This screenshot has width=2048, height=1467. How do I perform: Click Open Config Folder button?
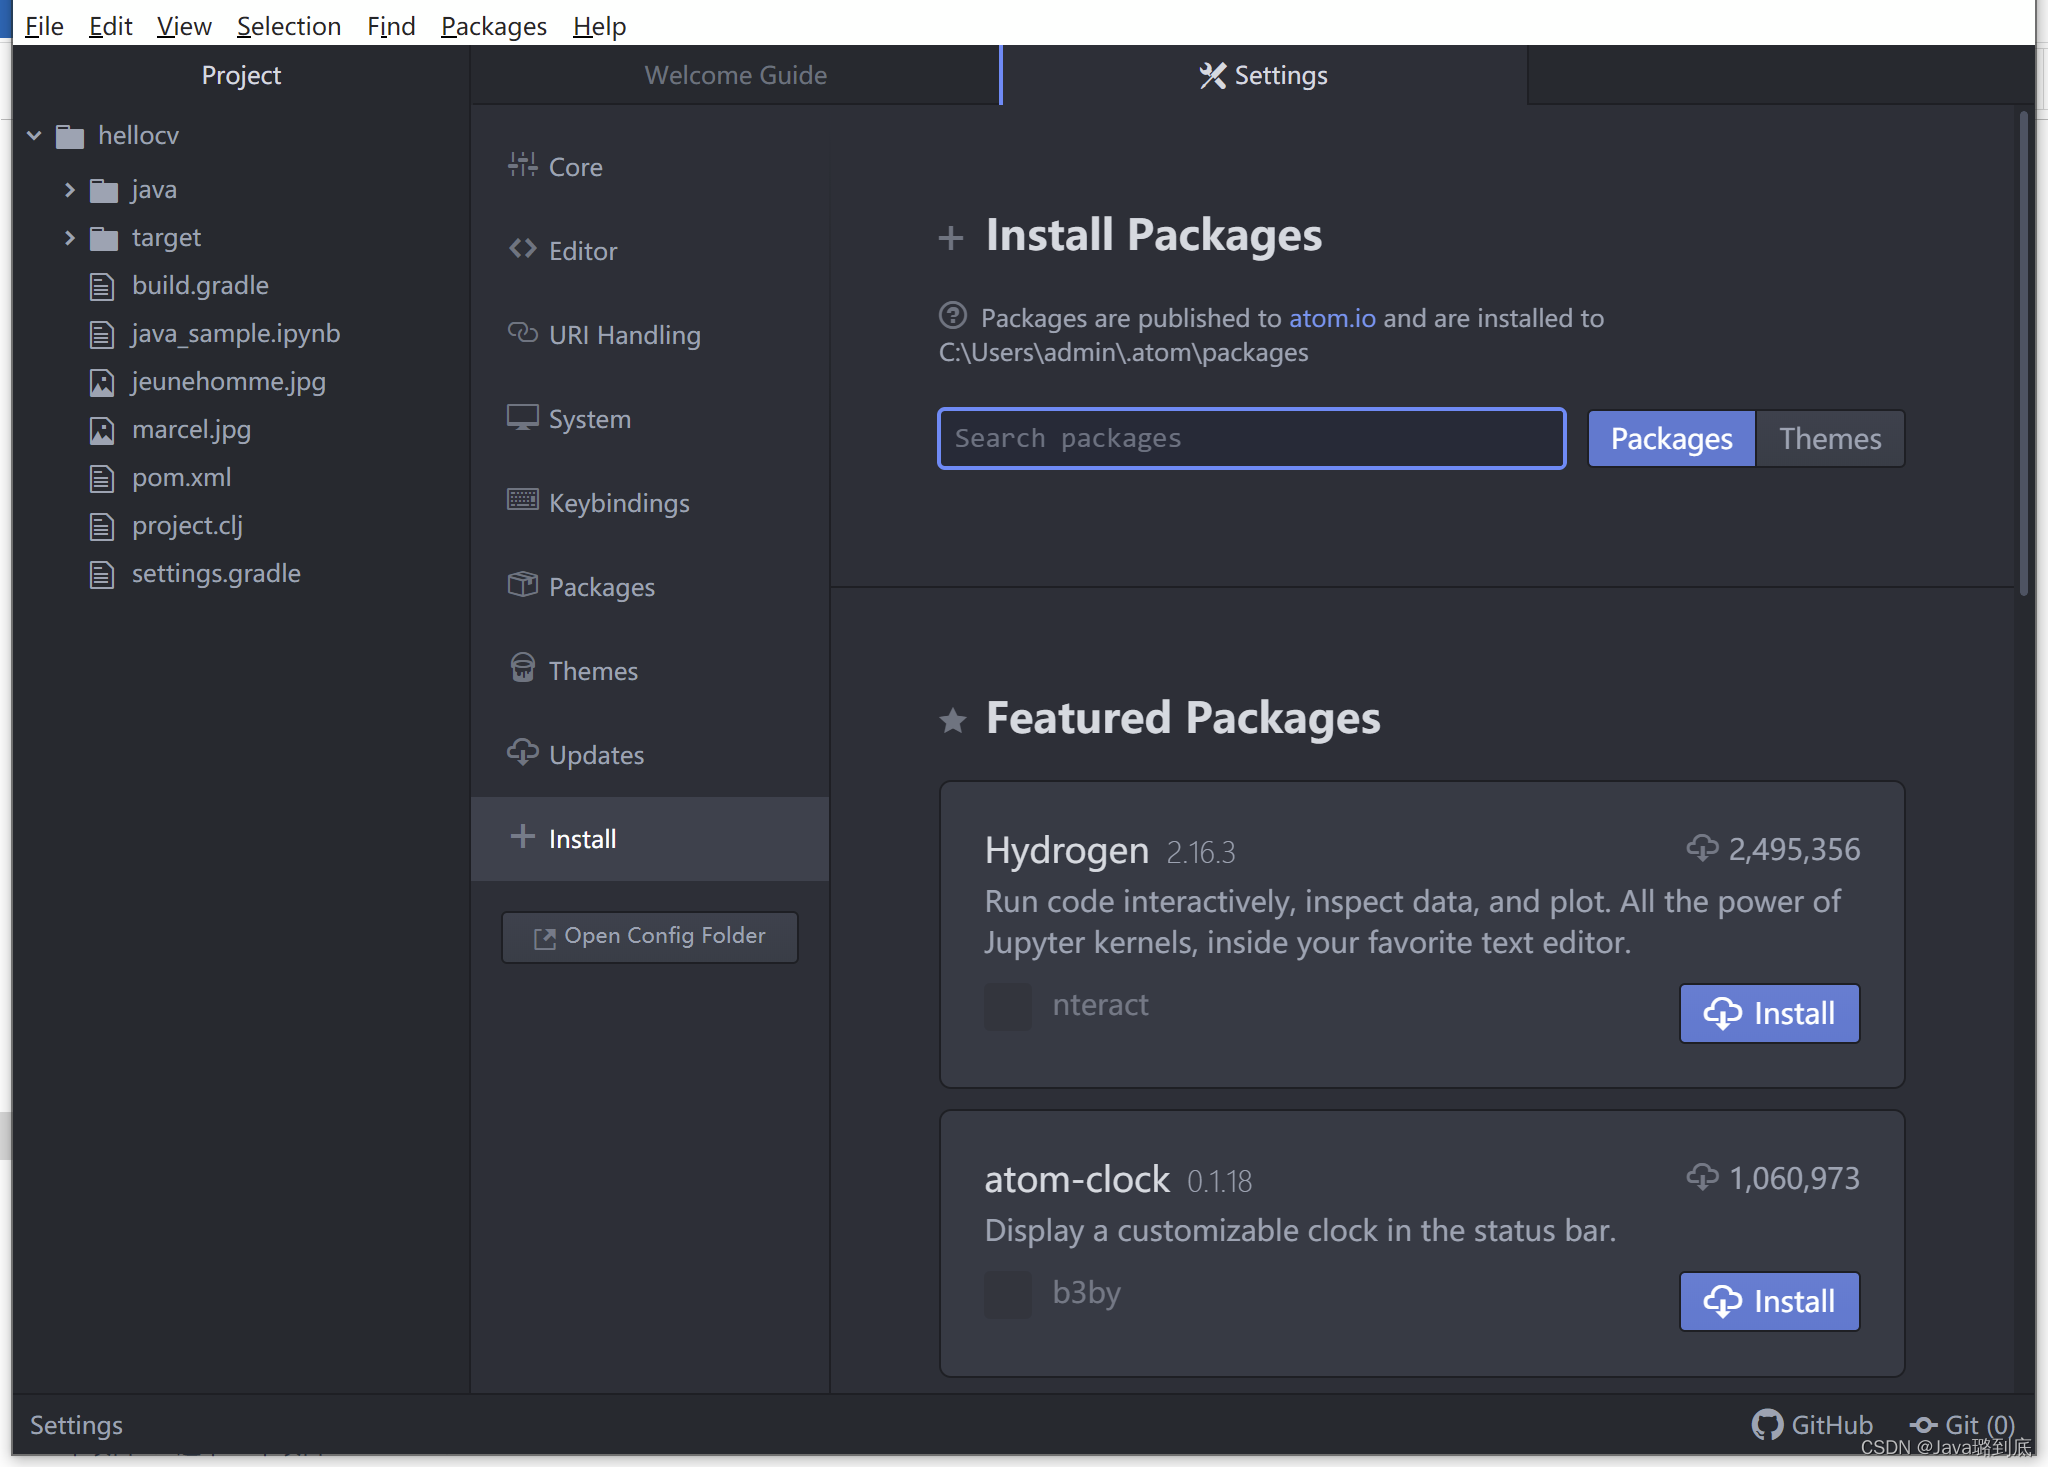pos(650,937)
